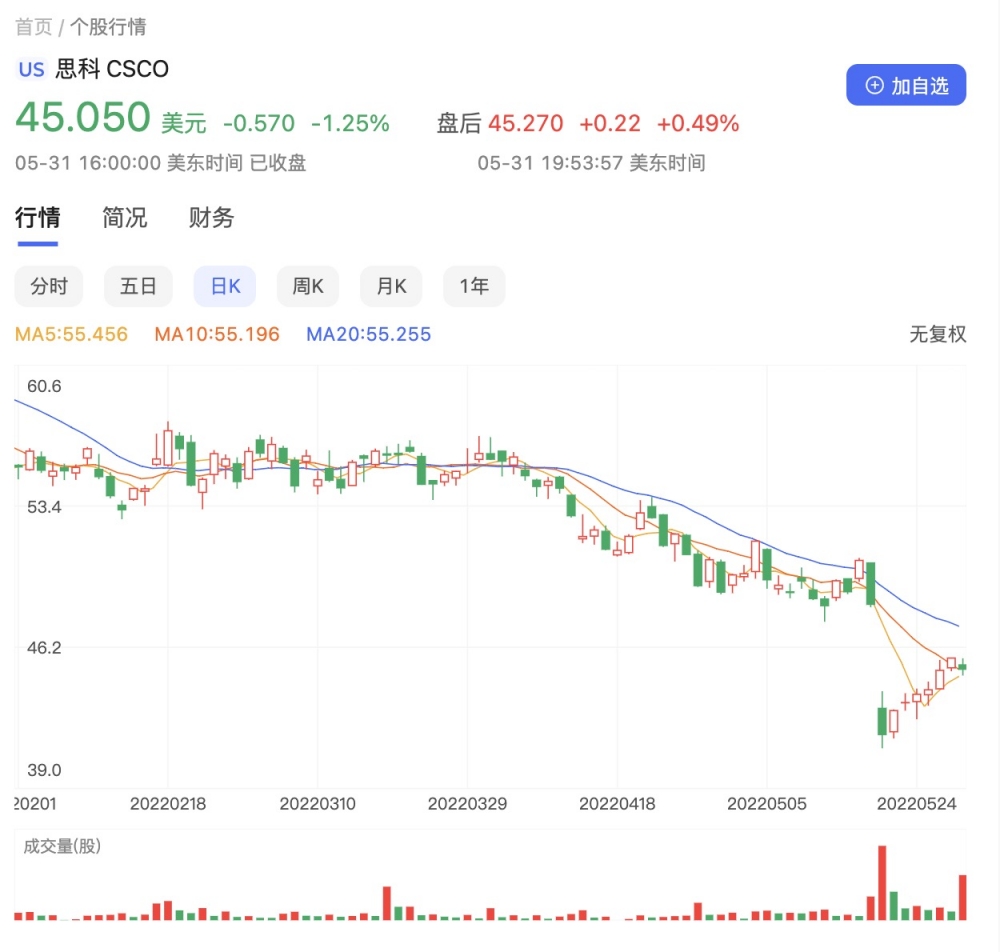This screenshot has height=952, width=1000.
Task: Click the plus icon in 加自选 button
Action: point(874,85)
